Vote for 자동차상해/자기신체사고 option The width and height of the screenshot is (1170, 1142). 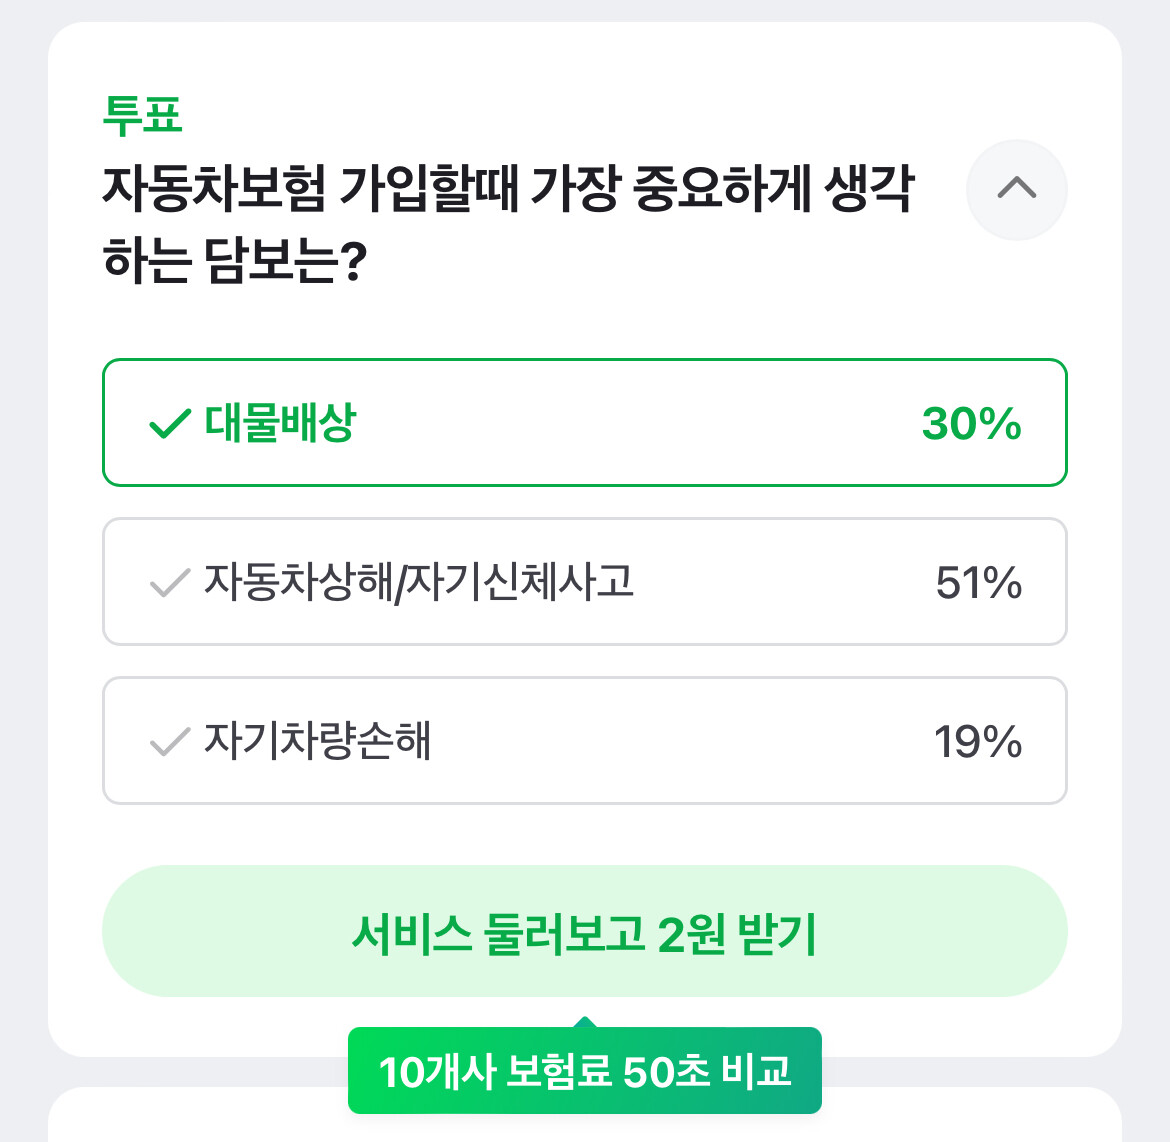coord(584,581)
